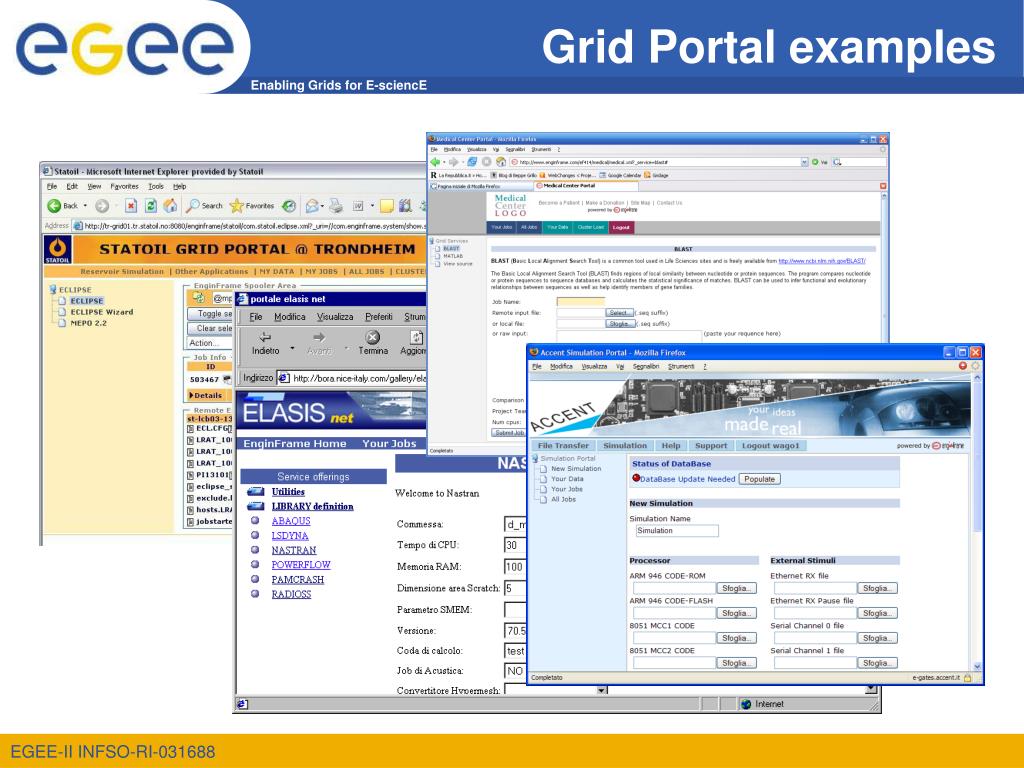
Task: Click the Refresh icon in Statoil IE toolbar
Action: 150,206
